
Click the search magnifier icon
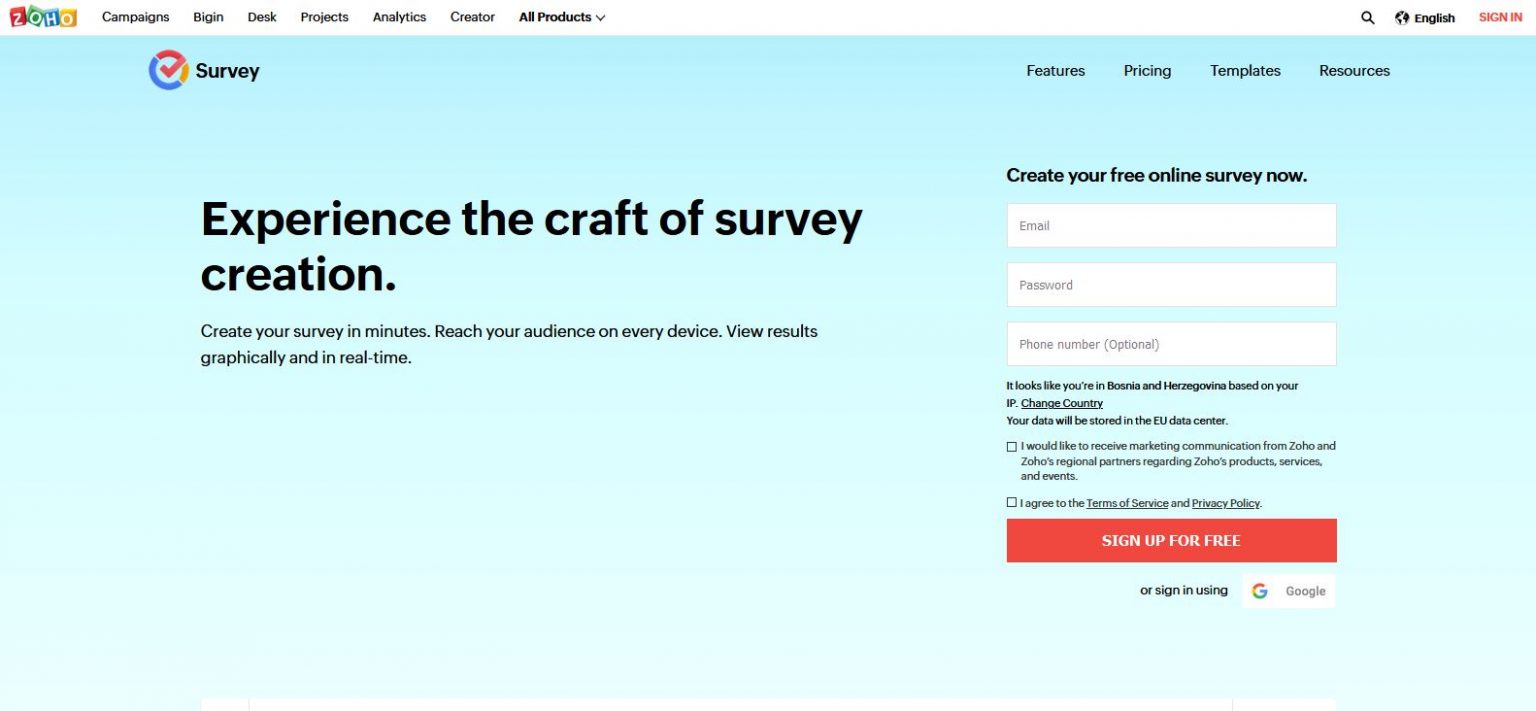click(1367, 17)
